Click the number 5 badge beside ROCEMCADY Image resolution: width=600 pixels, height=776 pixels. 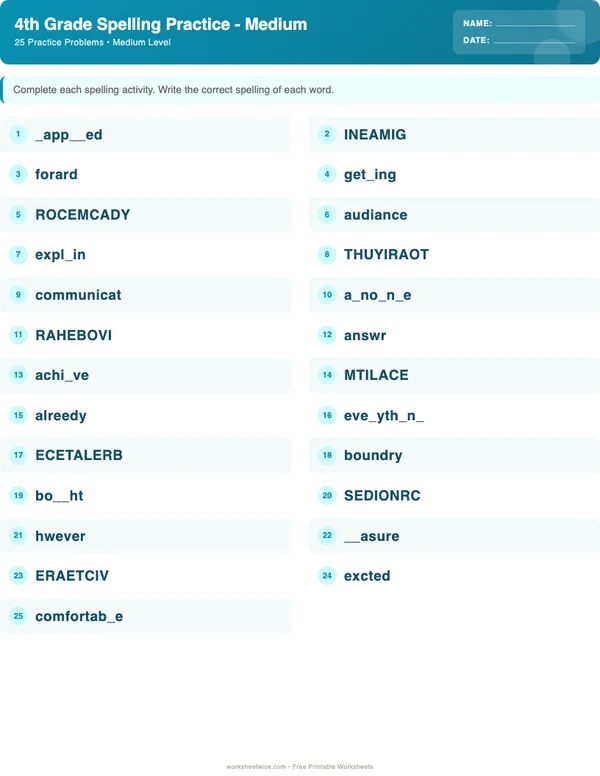[18, 214]
